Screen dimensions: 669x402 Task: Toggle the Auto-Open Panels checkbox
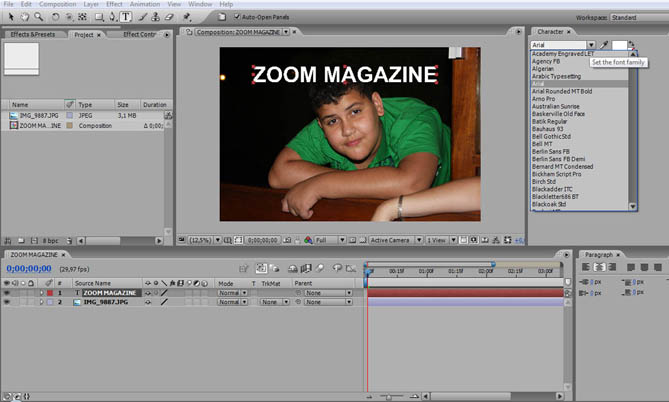click(x=236, y=17)
